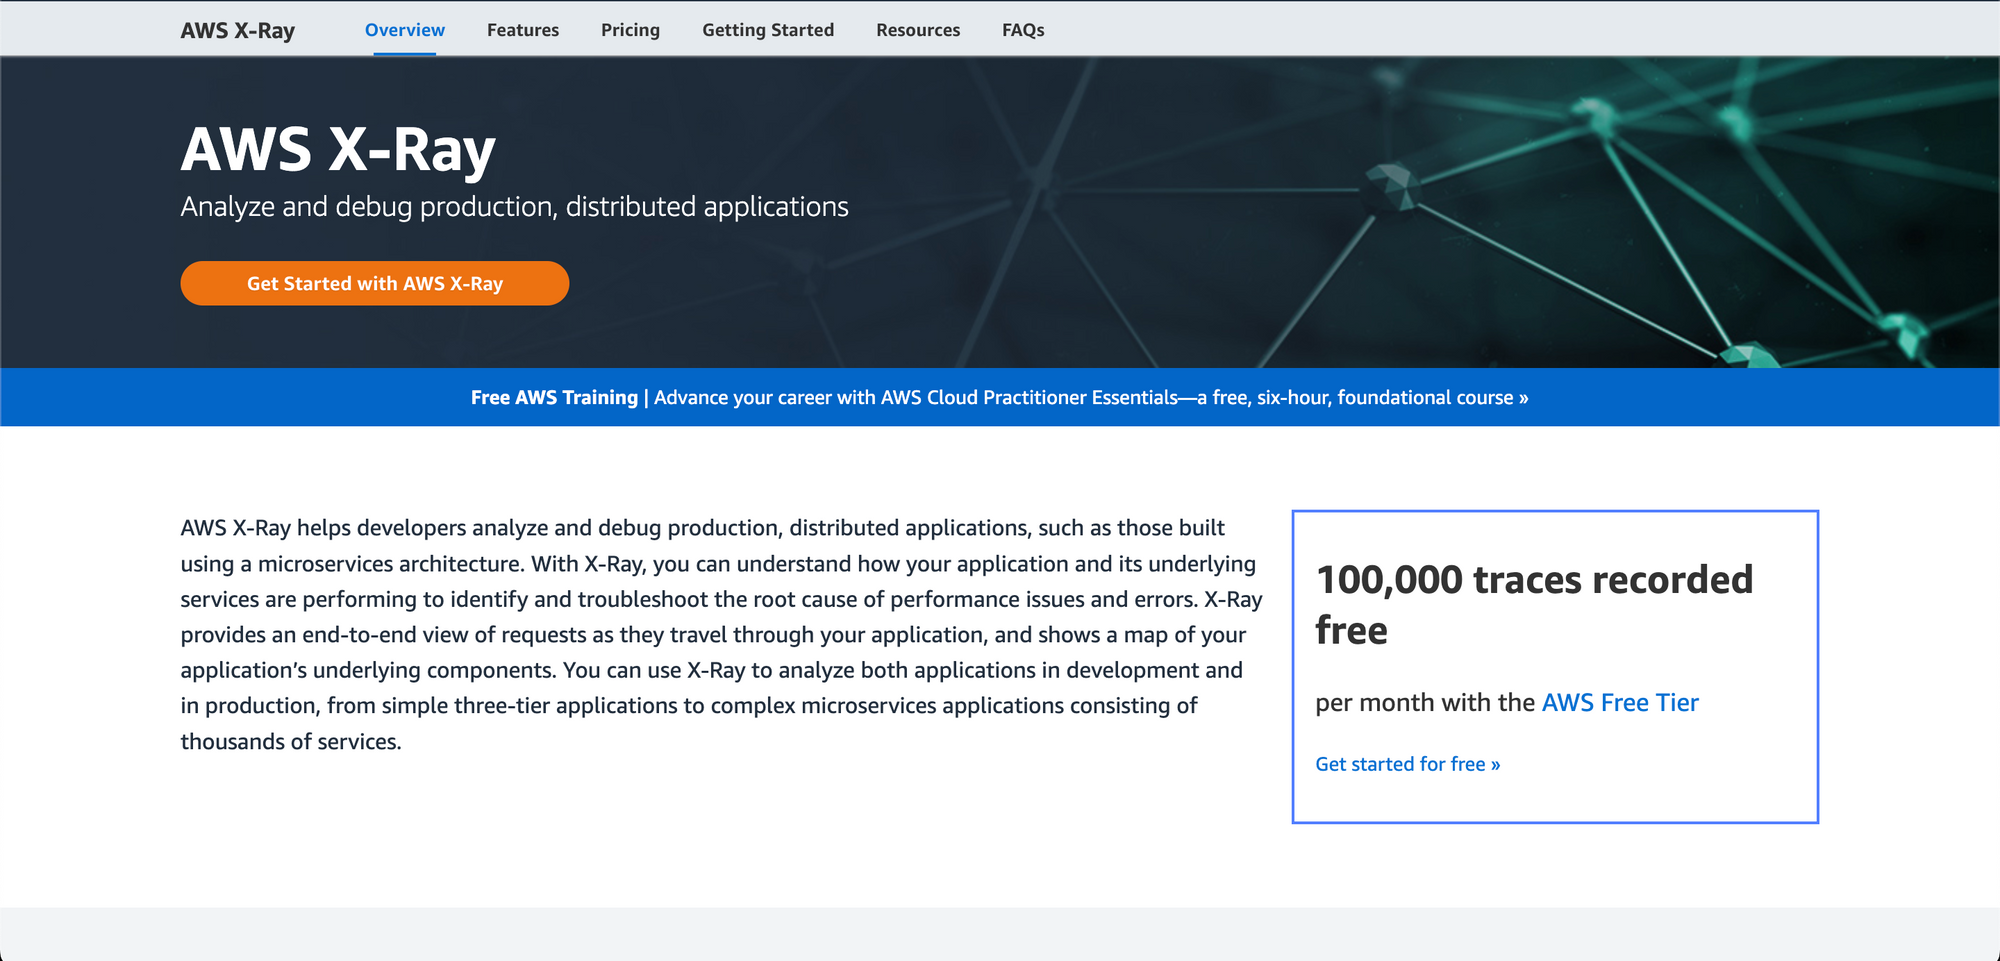Click the large AWS X-Ray hero heading
The width and height of the screenshot is (2000, 961).
338,150
